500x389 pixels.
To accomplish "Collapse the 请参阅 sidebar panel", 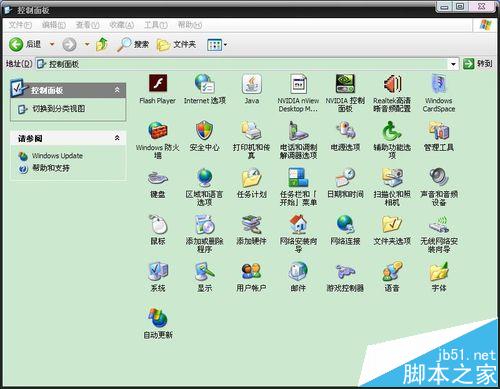I will [117, 138].
